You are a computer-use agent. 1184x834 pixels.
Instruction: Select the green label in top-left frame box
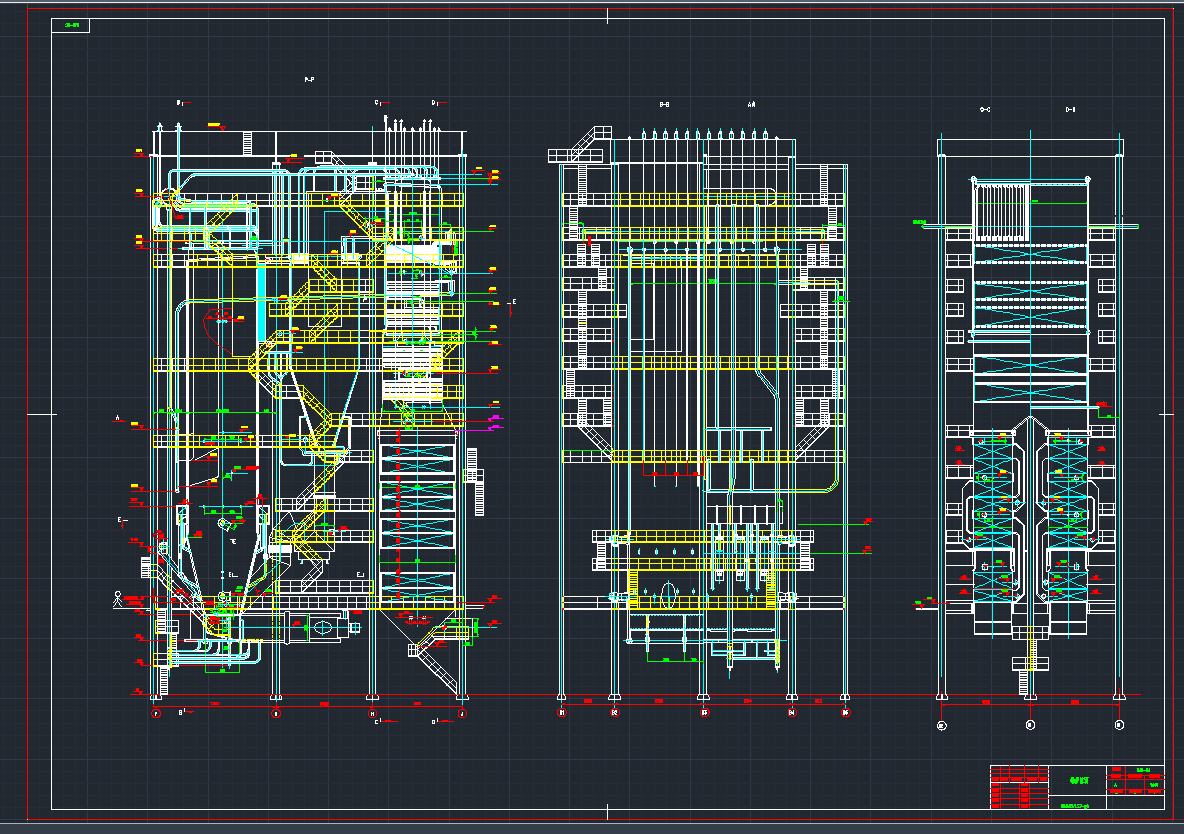tap(71, 25)
